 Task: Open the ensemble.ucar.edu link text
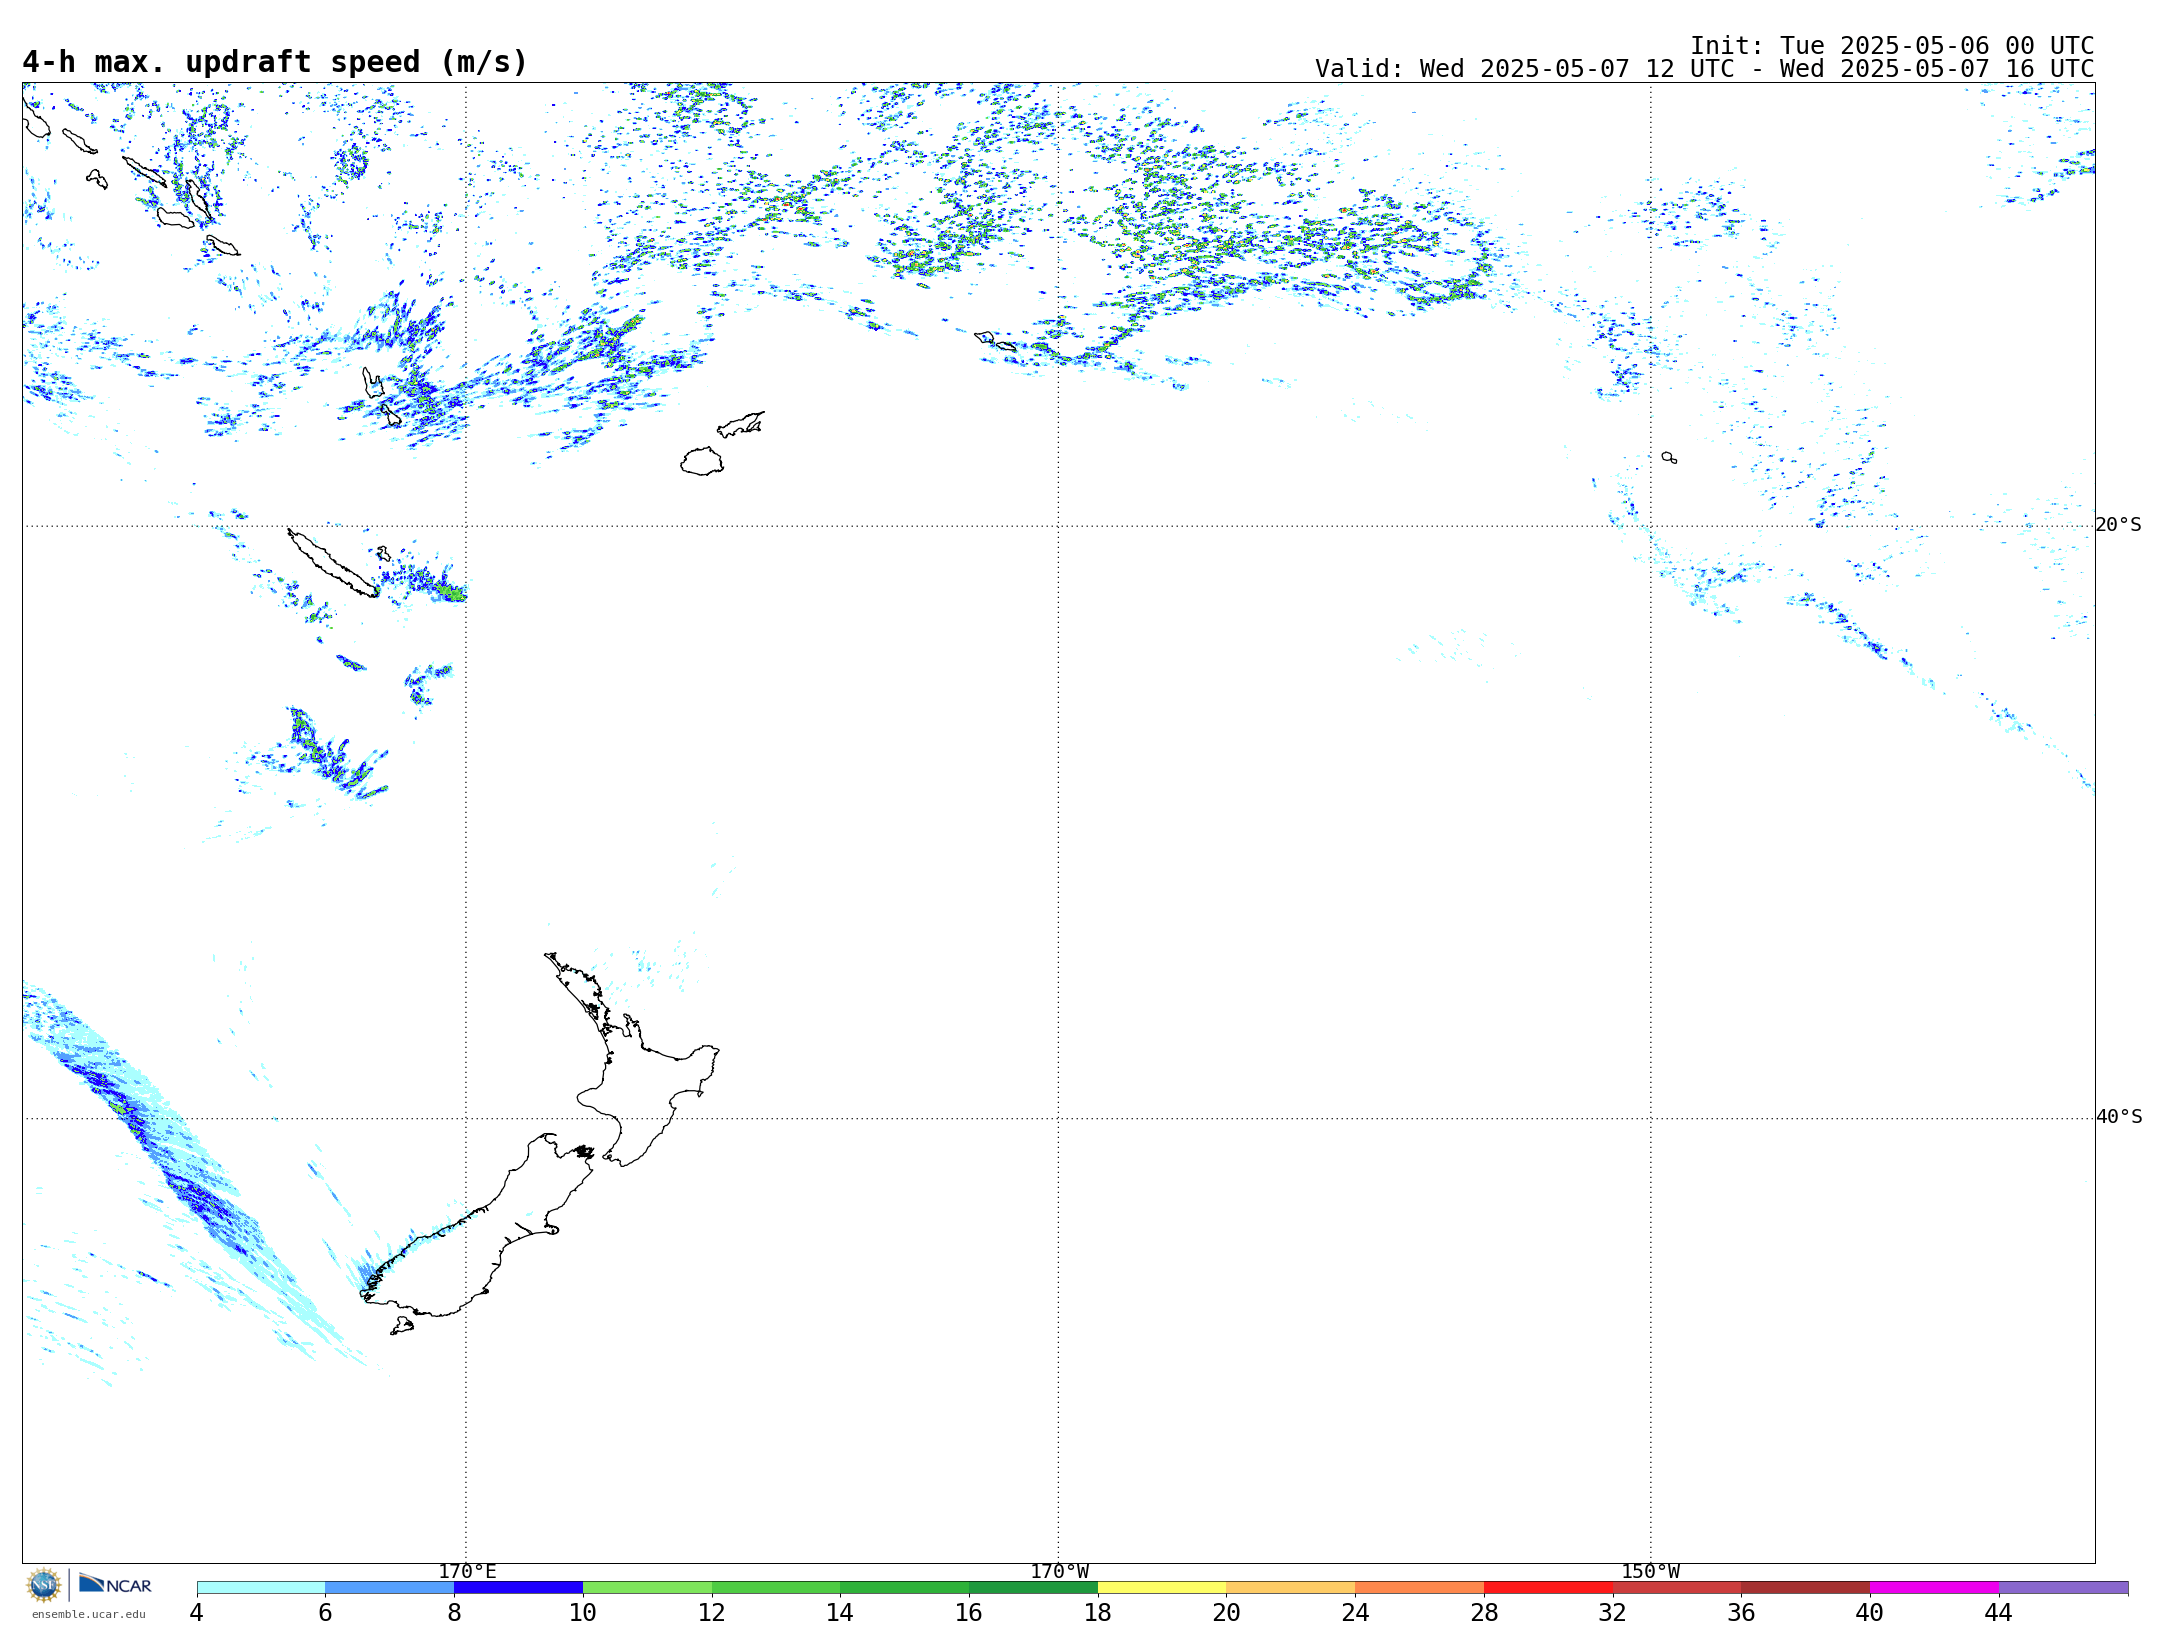click(89, 1614)
